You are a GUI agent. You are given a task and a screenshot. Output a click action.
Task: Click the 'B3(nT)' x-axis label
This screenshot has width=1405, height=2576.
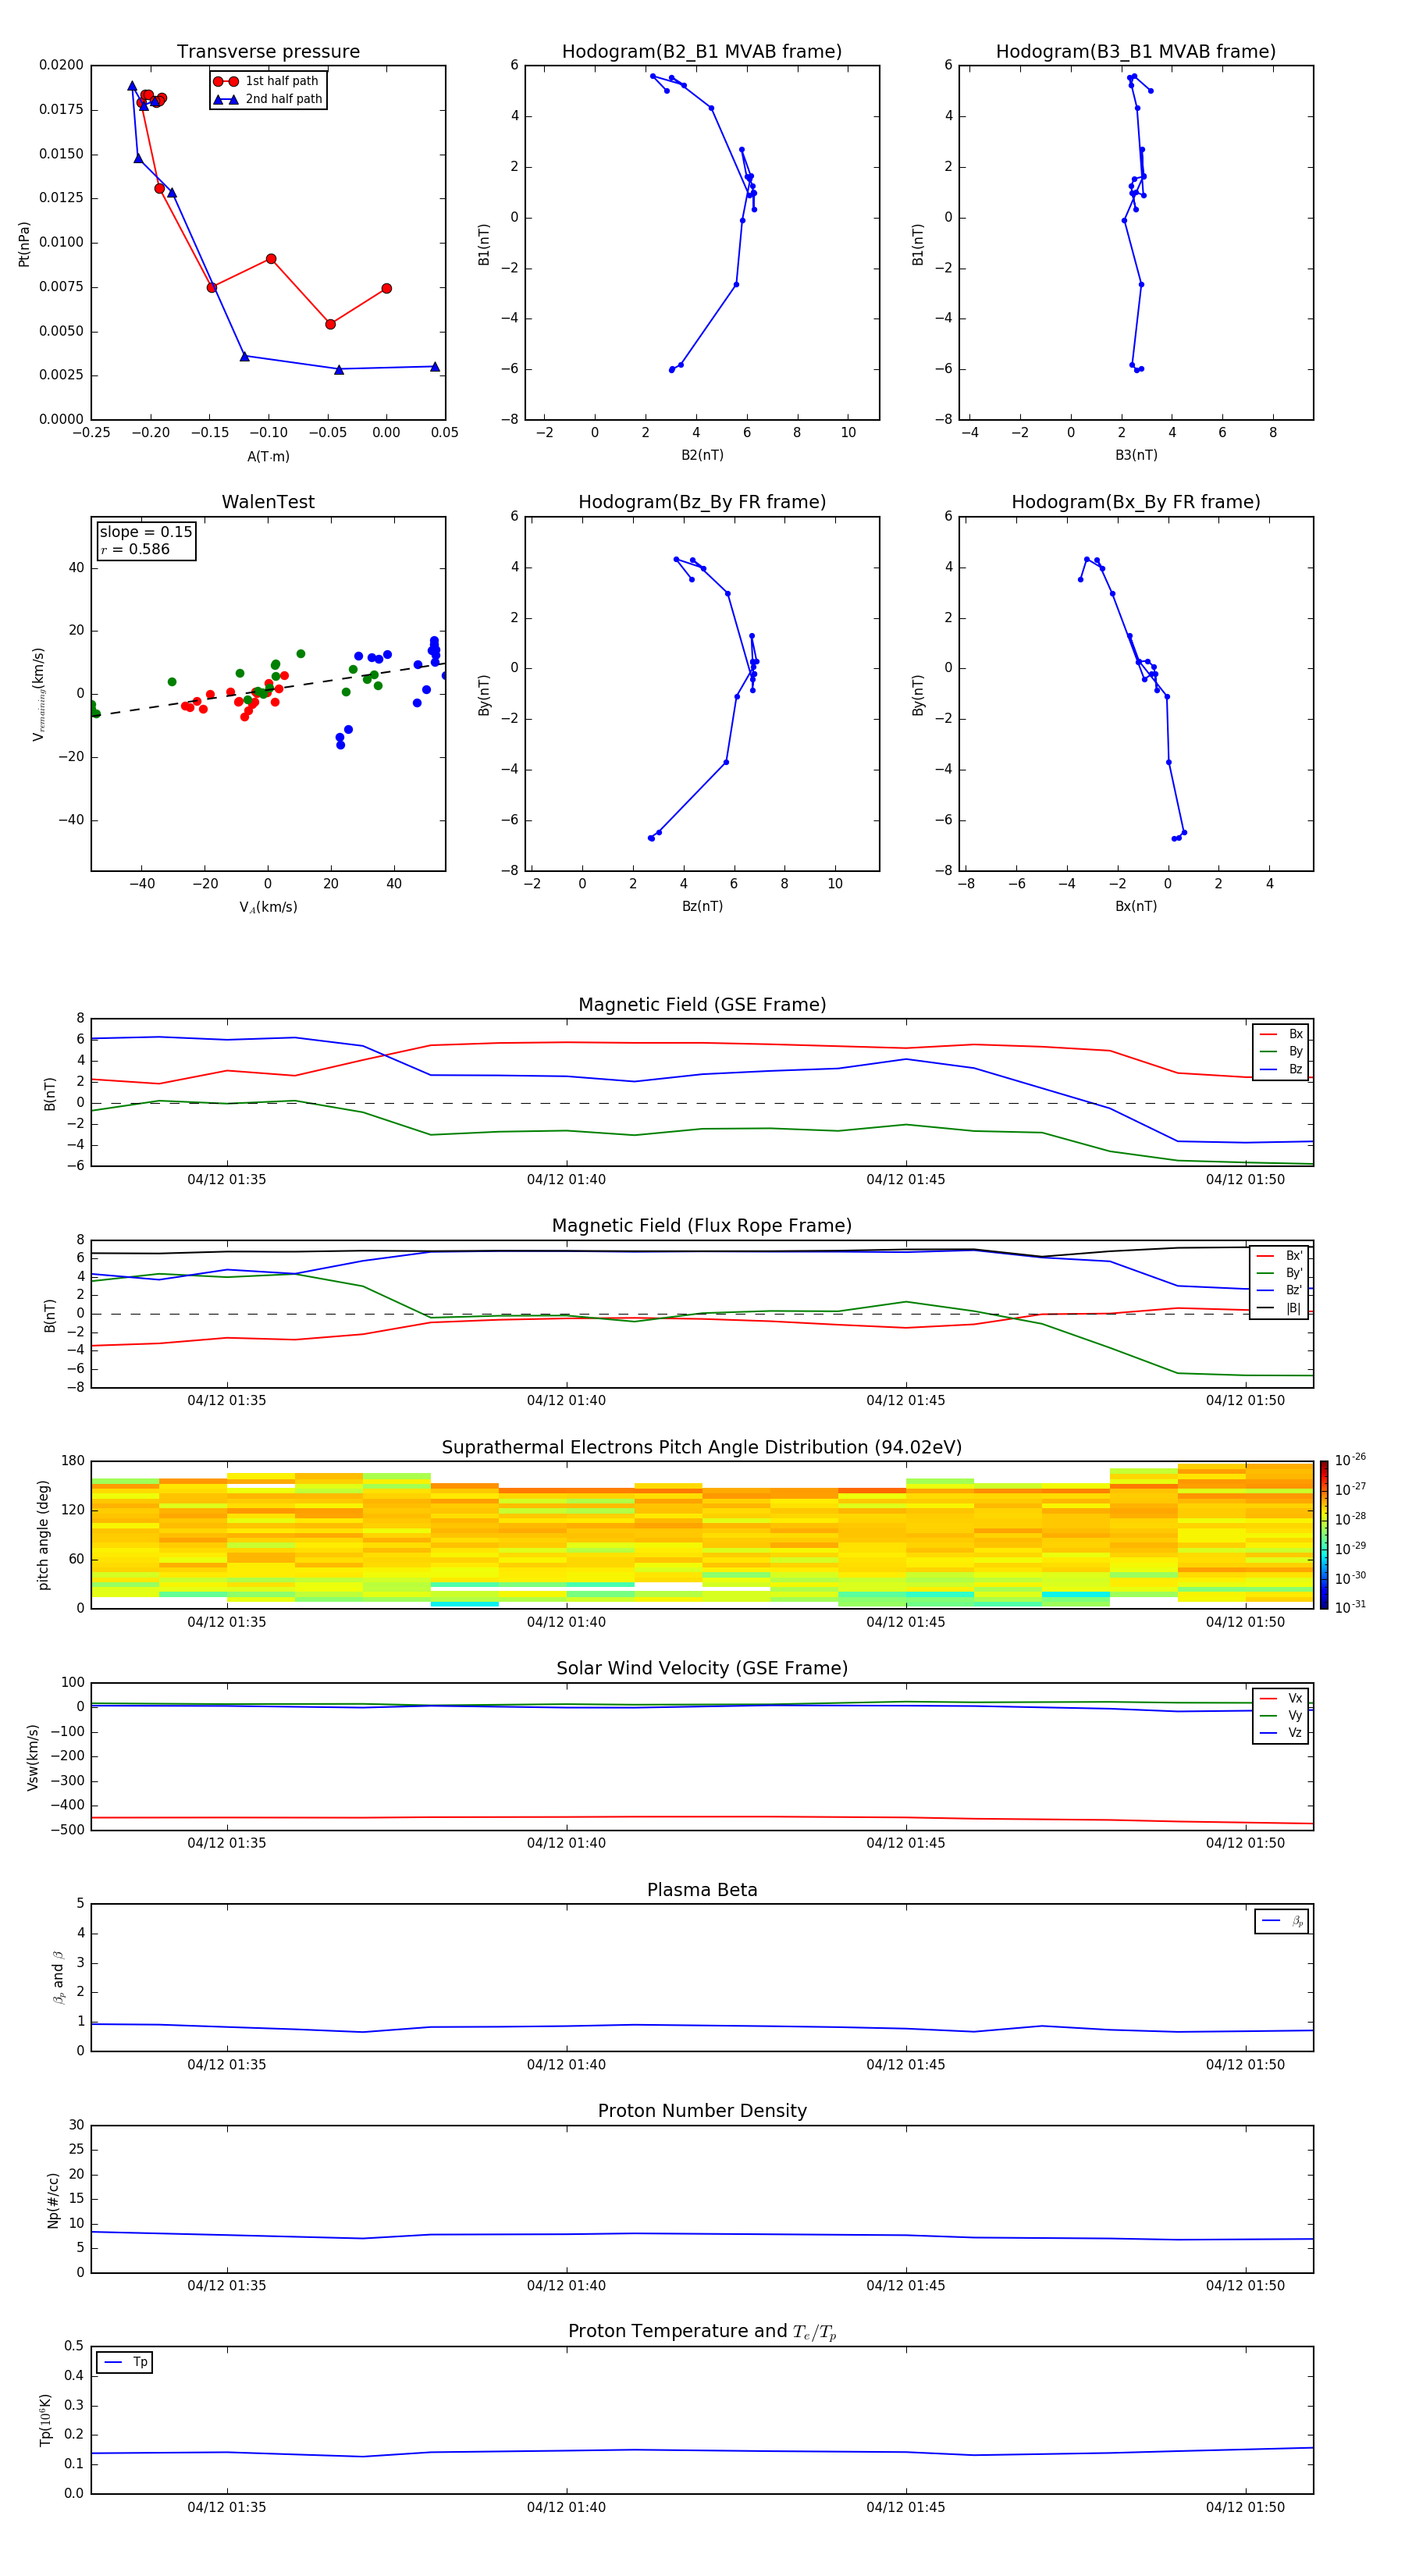(1136, 456)
